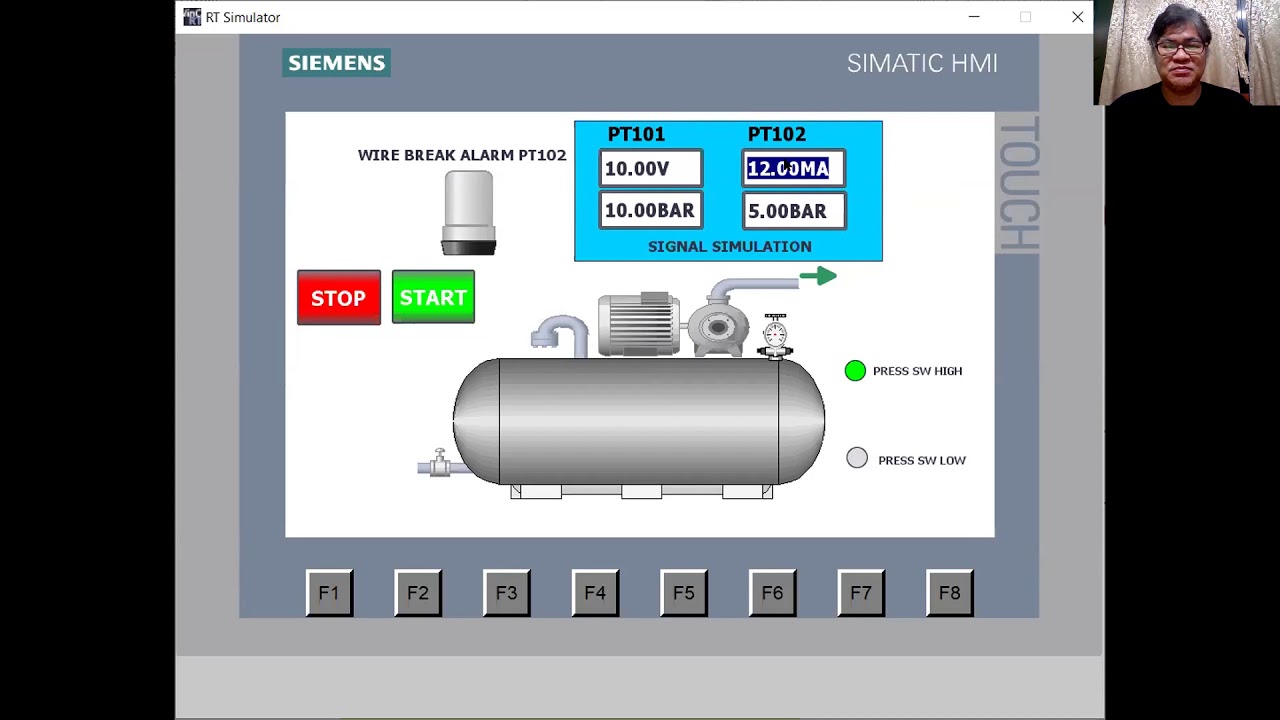Click the F1 function key
Image resolution: width=1280 pixels, height=720 pixels.
[x=329, y=593]
